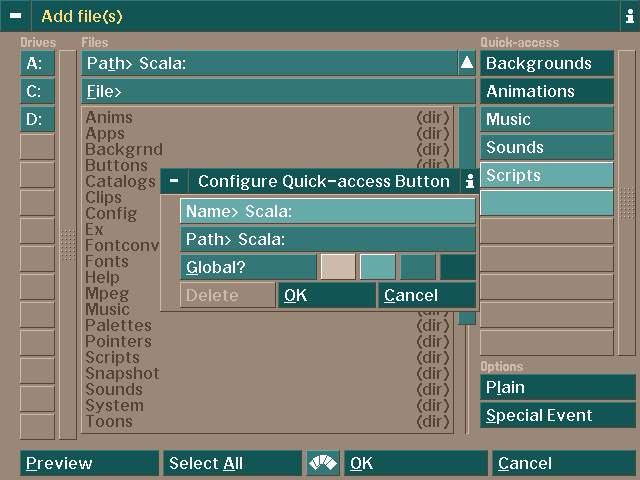The height and width of the screenshot is (480, 640).
Task: Click the minus icon on Configure Quick-access dialog
Action: point(174,181)
